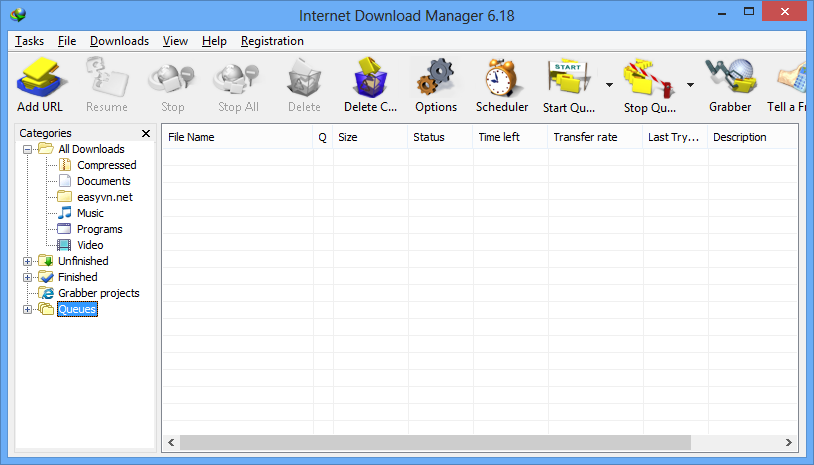Viewport: 814px width, 465px height.
Task: Open the Registration menu
Action: coord(272,41)
